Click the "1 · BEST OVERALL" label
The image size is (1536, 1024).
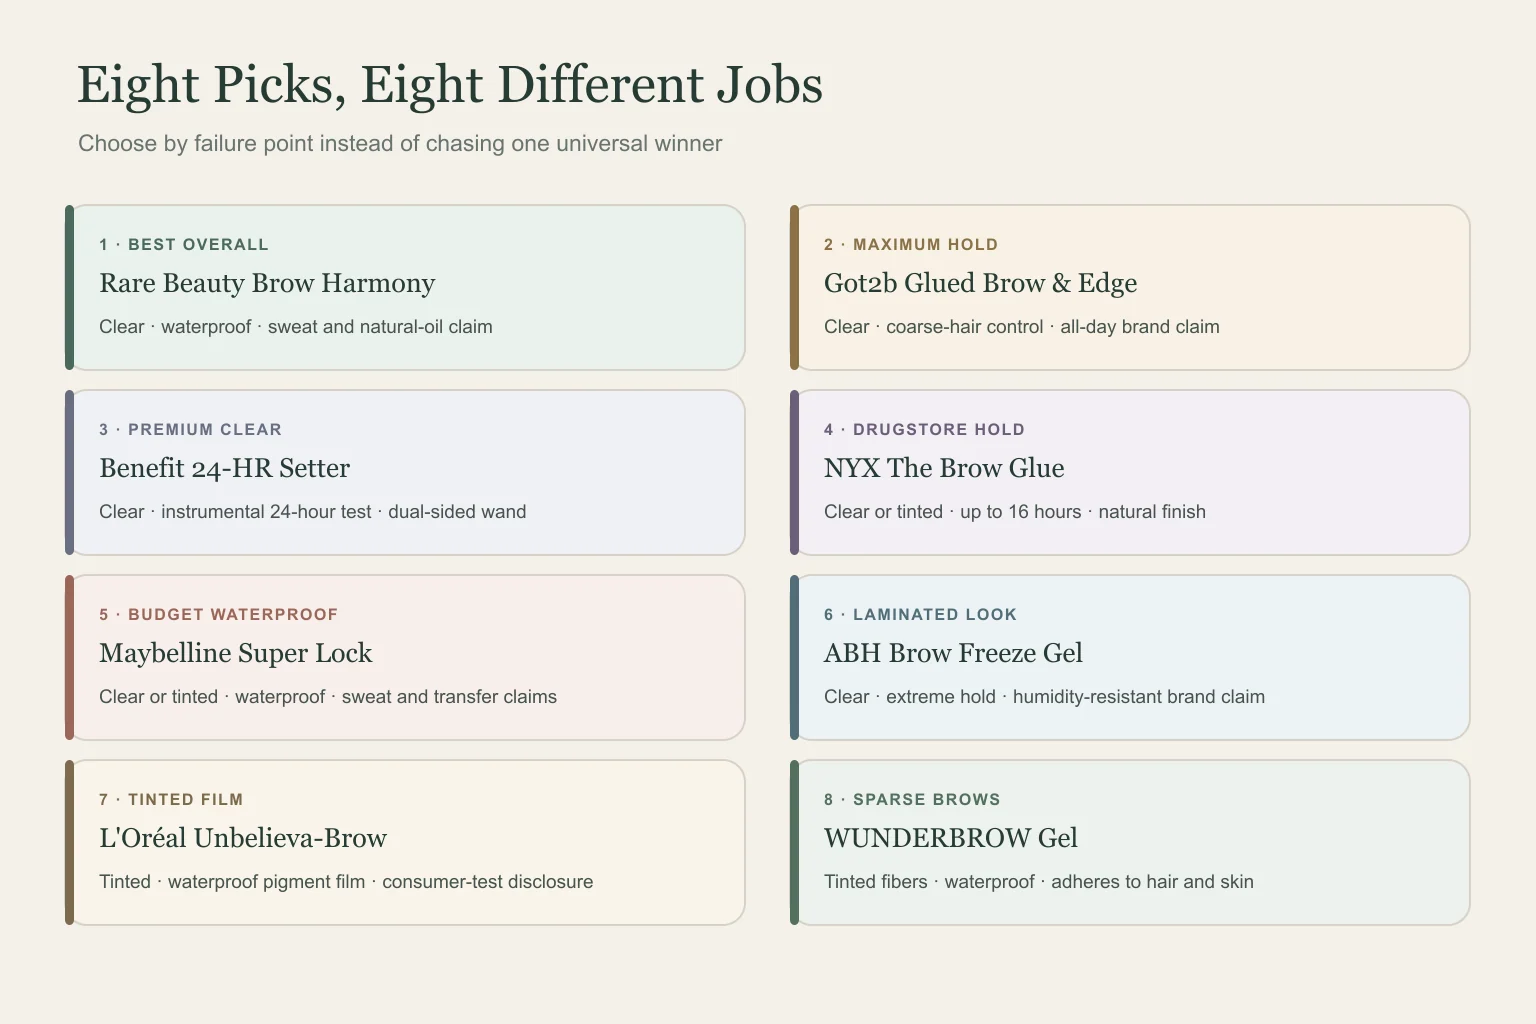pyautogui.click(x=184, y=245)
